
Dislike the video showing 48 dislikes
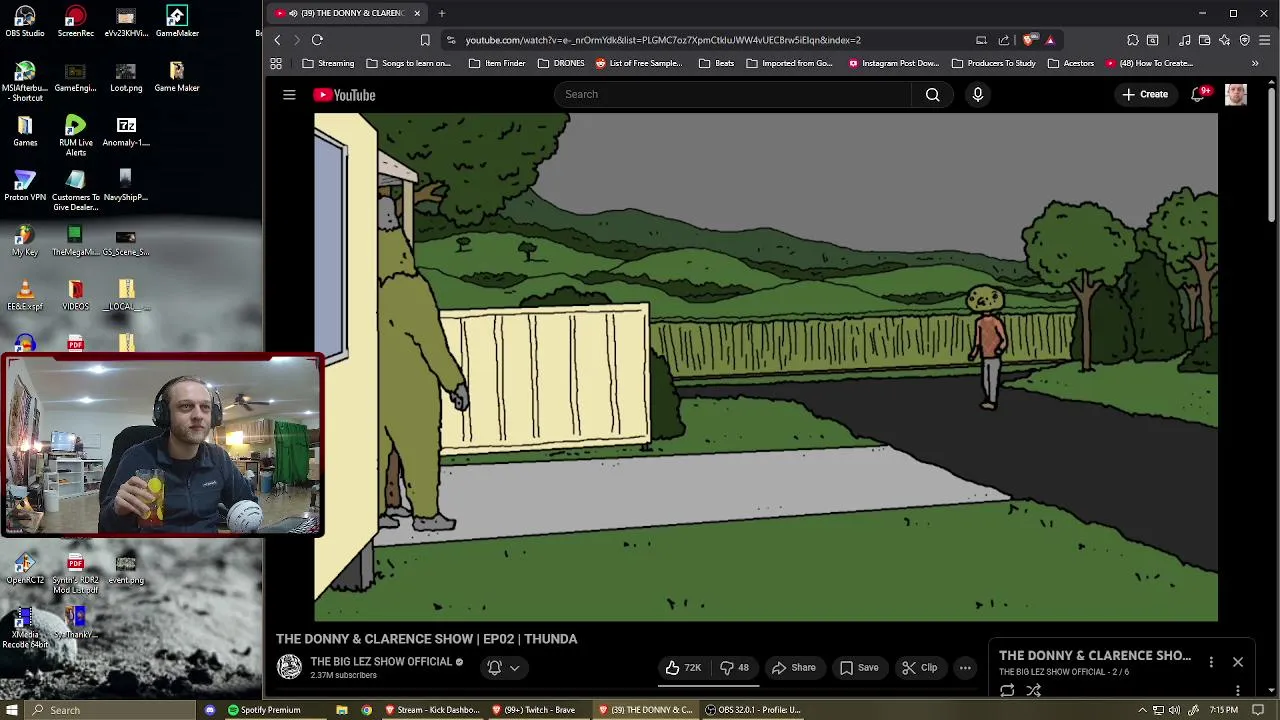735,667
